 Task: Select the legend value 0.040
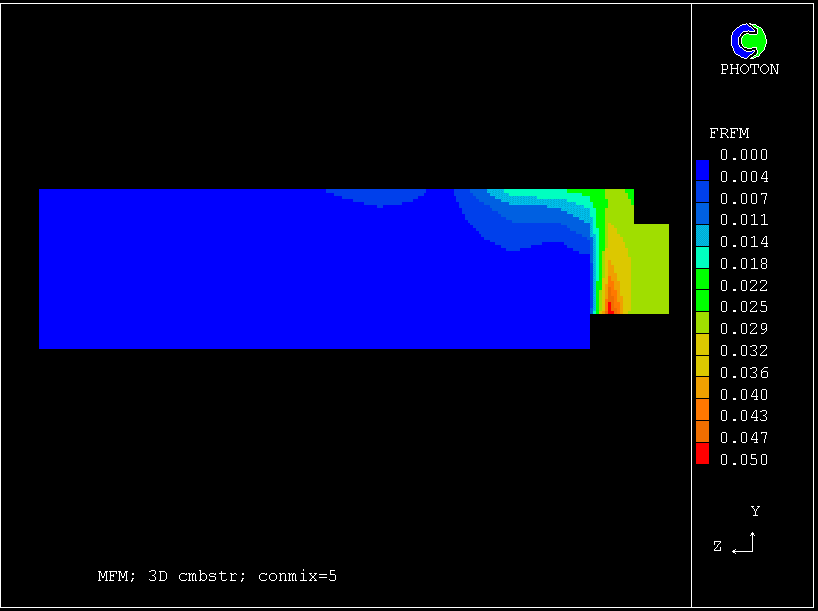click(744, 394)
